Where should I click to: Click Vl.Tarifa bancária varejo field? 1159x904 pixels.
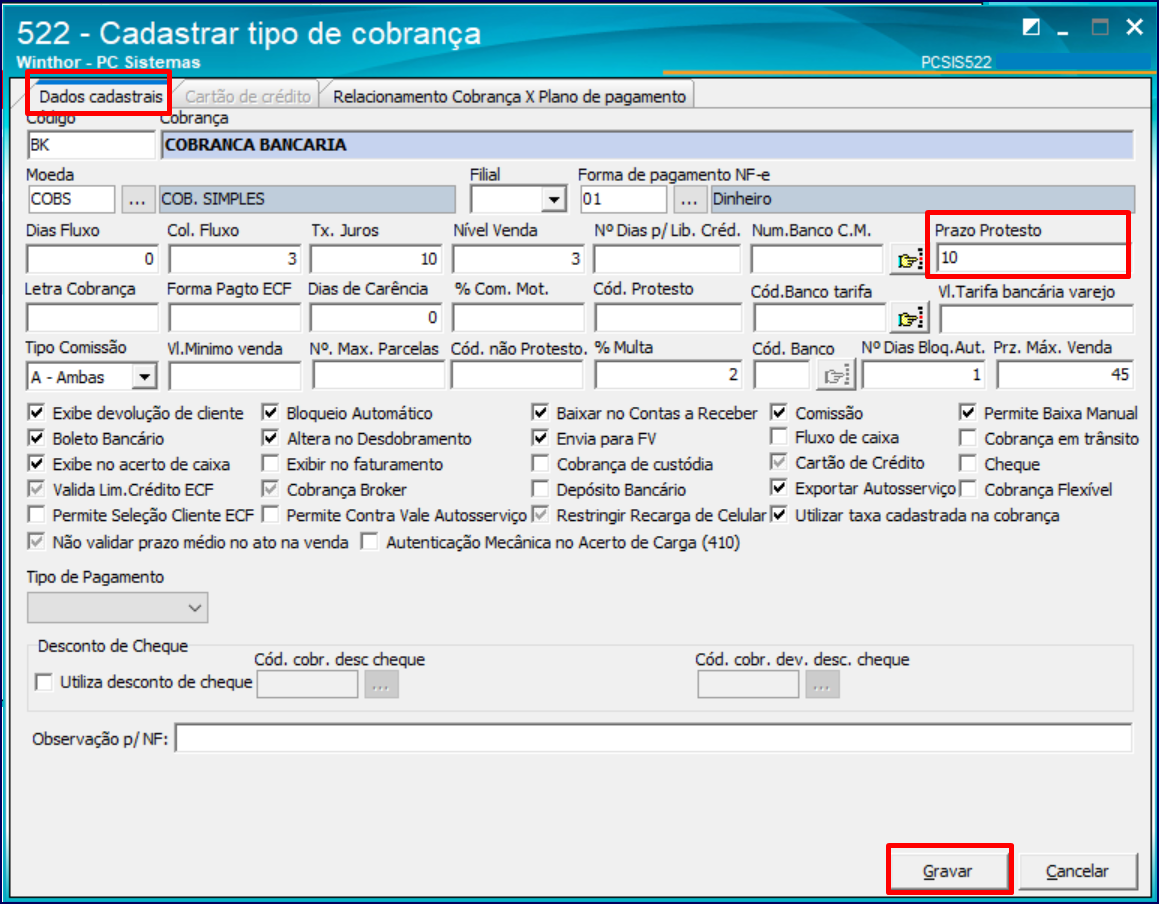pos(1036,319)
